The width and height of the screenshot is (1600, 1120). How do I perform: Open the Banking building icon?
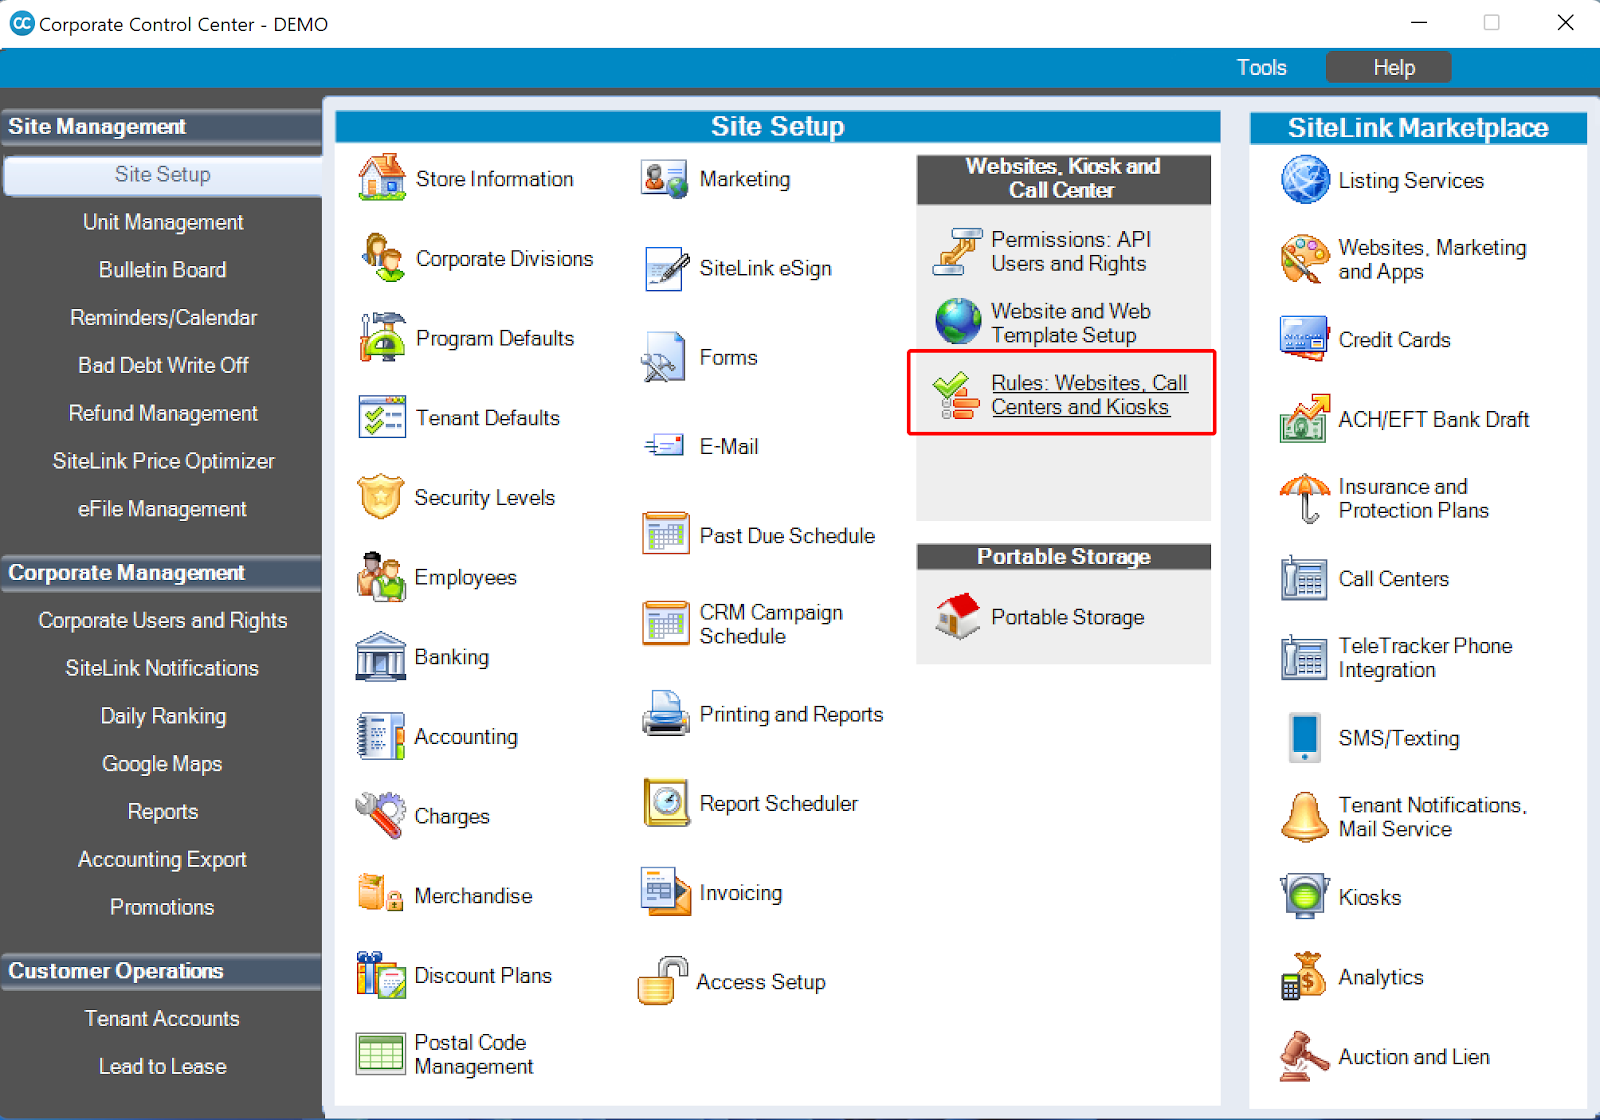coord(380,657)
